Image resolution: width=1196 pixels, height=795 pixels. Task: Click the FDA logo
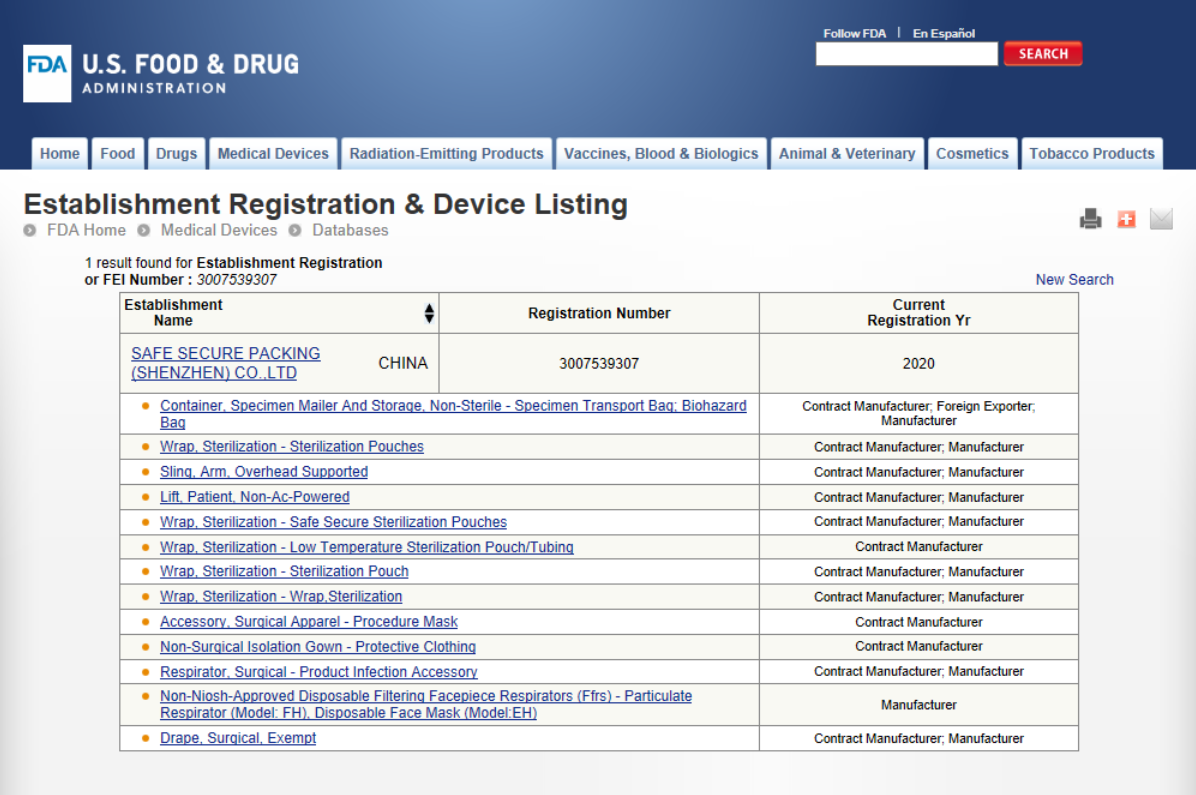tap(47, 73)
